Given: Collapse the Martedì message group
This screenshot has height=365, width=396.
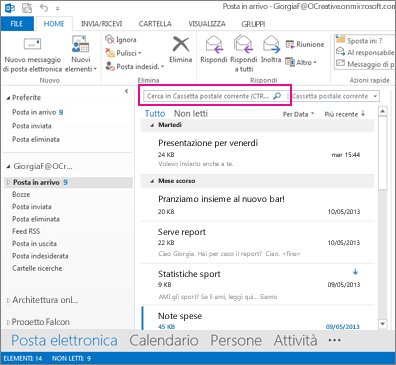Looking at the screenshot, I should pos(152,125).
